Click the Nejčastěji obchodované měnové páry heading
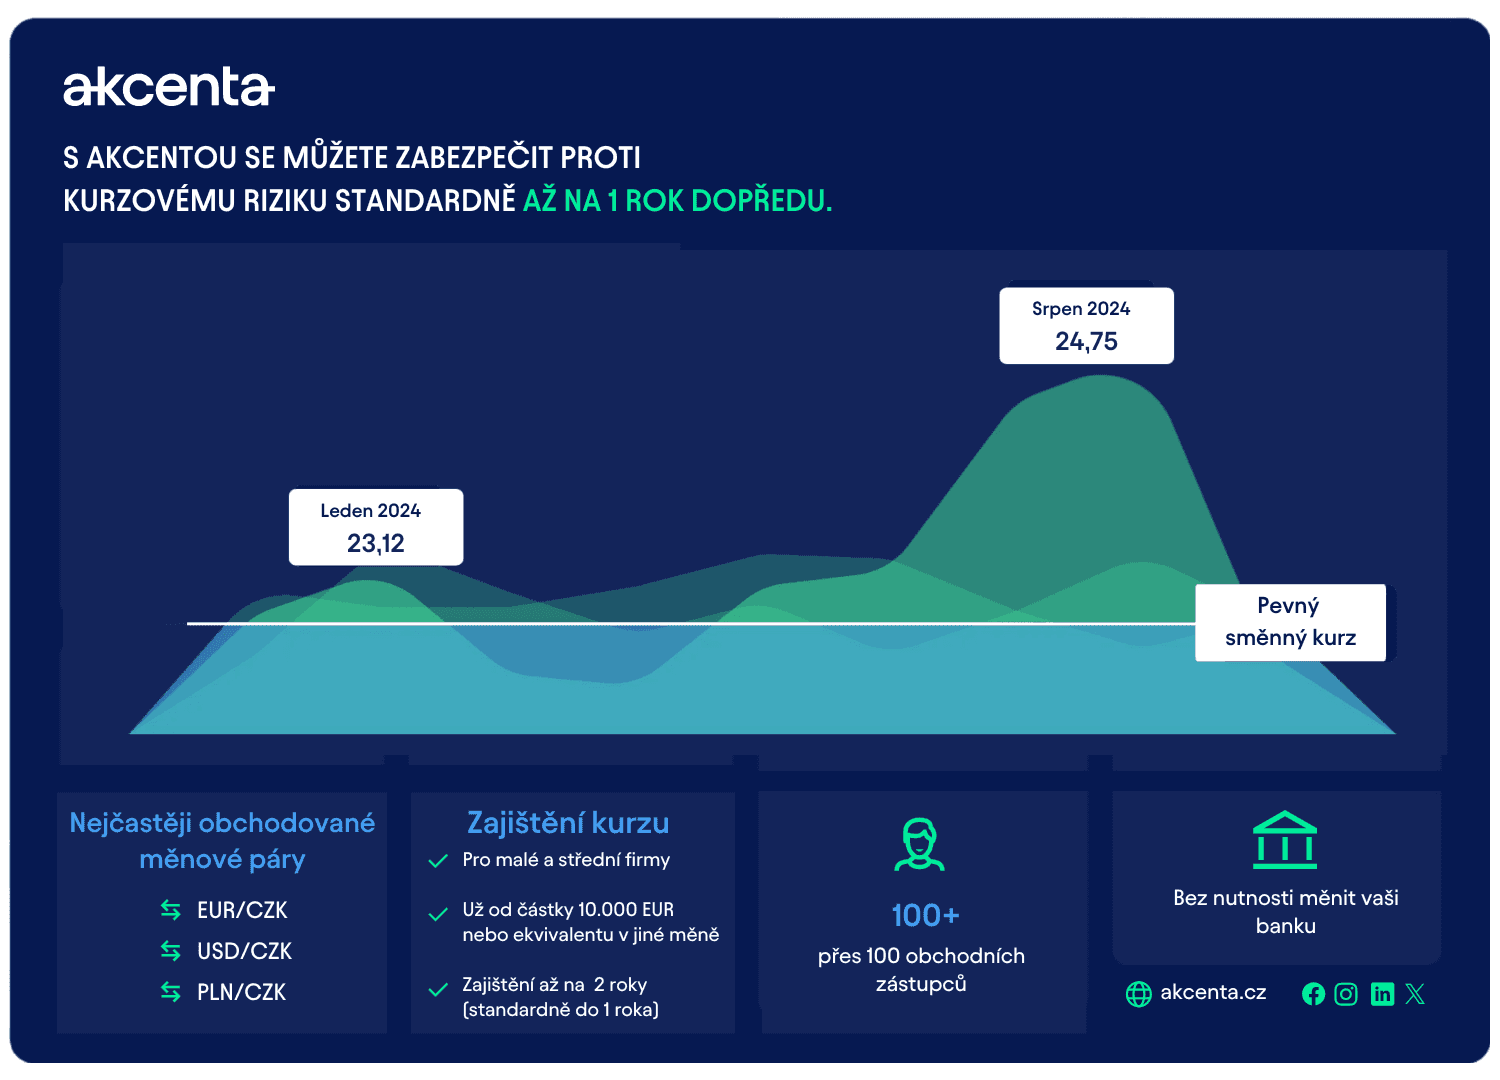Viewport: 1500px width, 1080px height. (222, 841)
